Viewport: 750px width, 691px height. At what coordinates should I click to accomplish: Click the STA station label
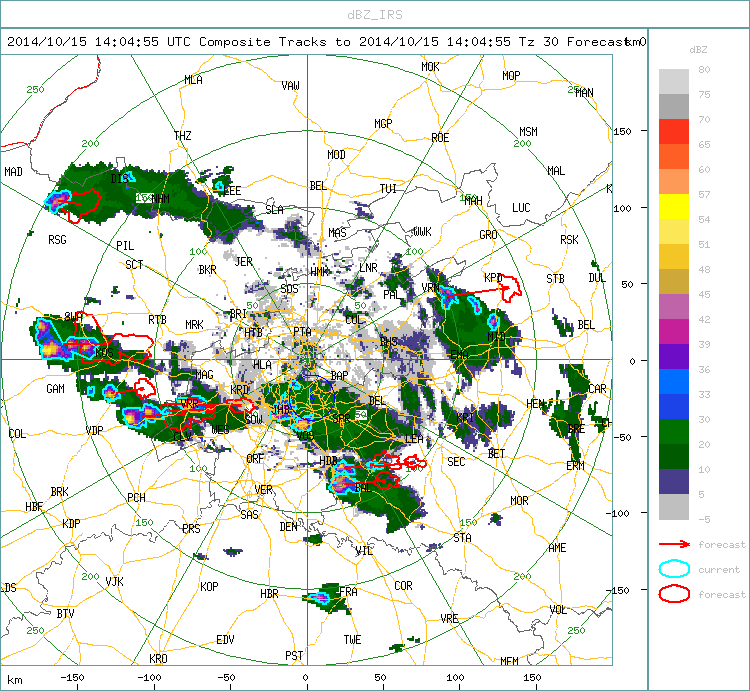coord(463,538)
